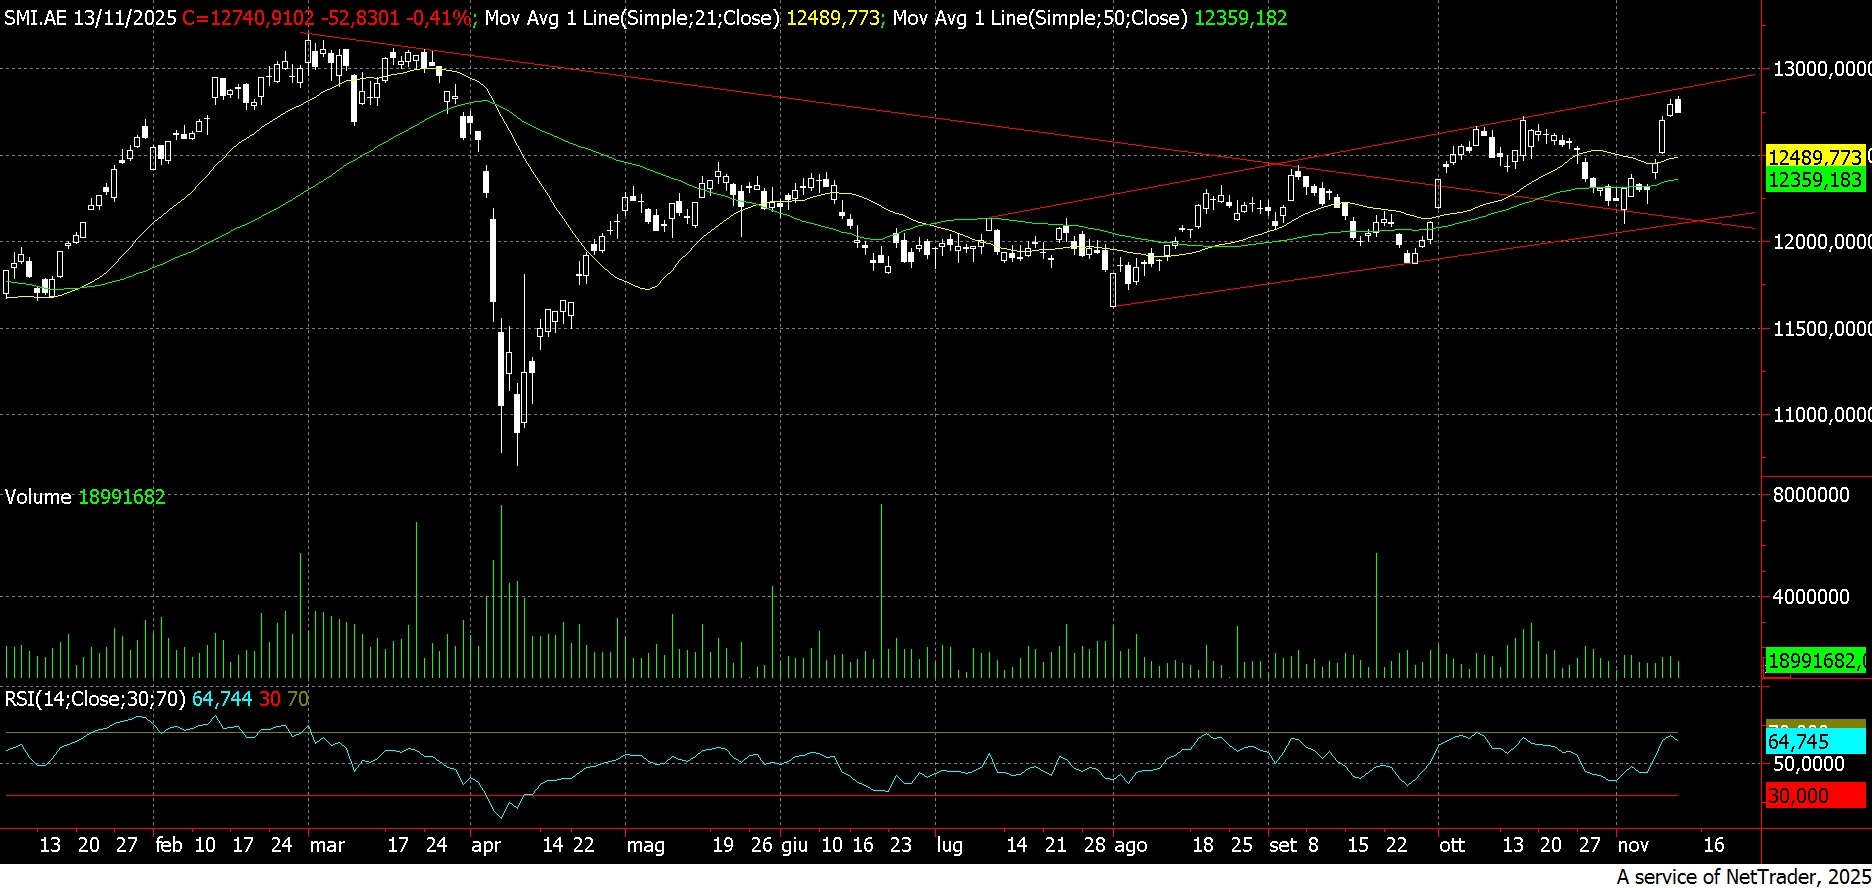Click the 'ott' month on the time axis

coord(1451,845)
